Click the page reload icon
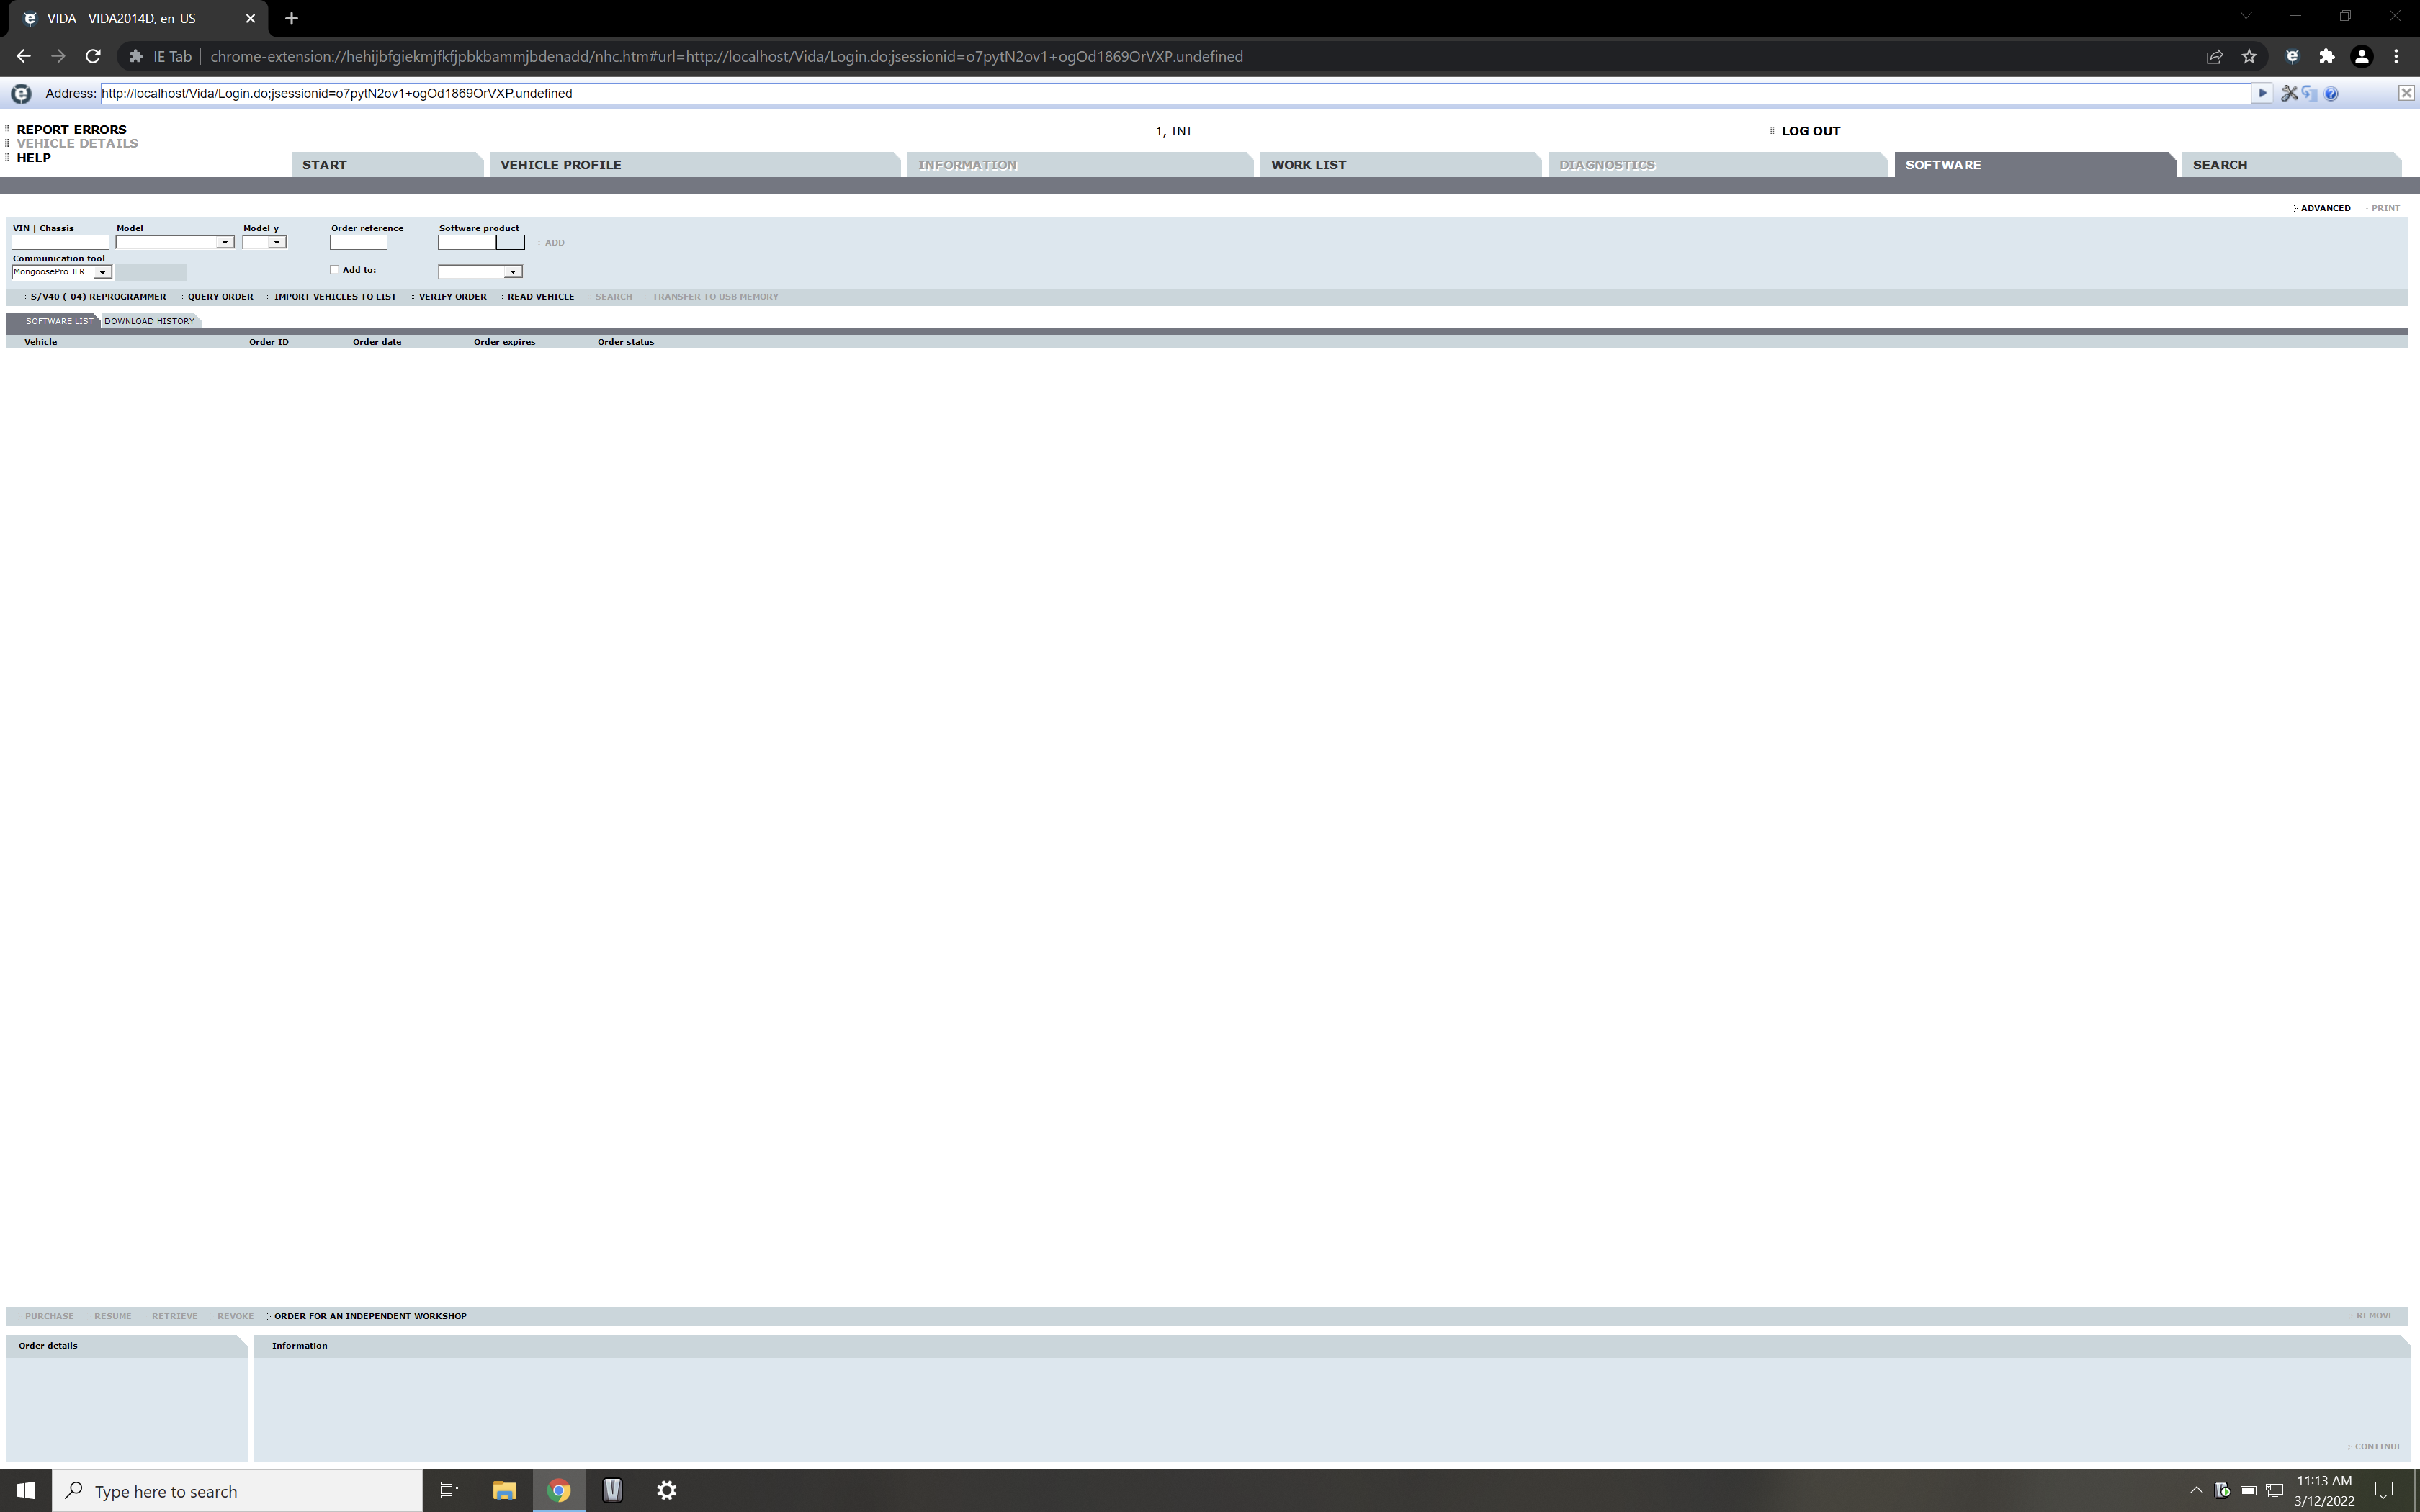This screenshot has width=2420, height=1512. pyautogui.click(x=92, y=56)
